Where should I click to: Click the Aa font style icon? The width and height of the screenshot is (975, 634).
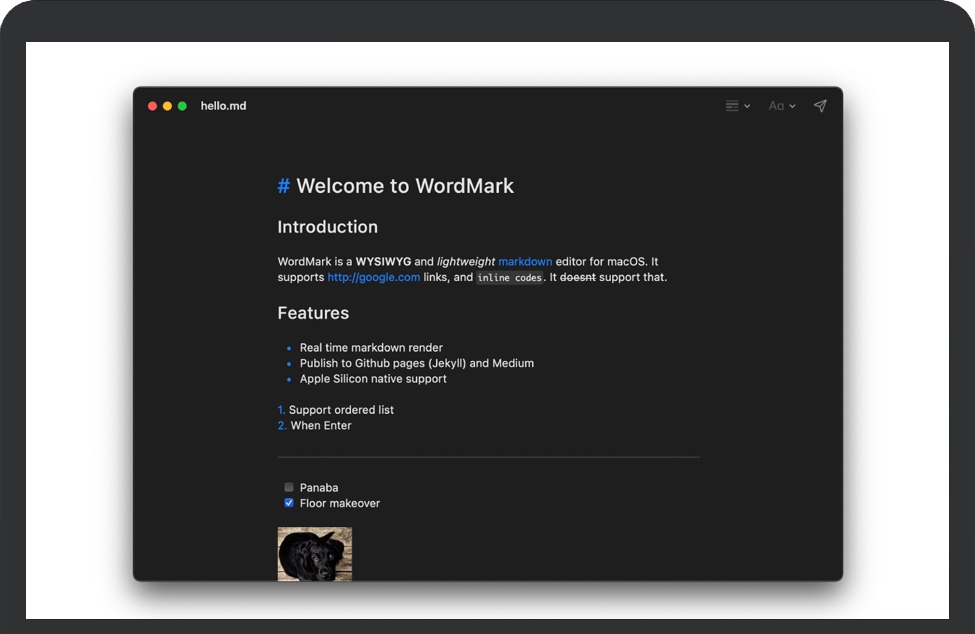tap(776, 106)
